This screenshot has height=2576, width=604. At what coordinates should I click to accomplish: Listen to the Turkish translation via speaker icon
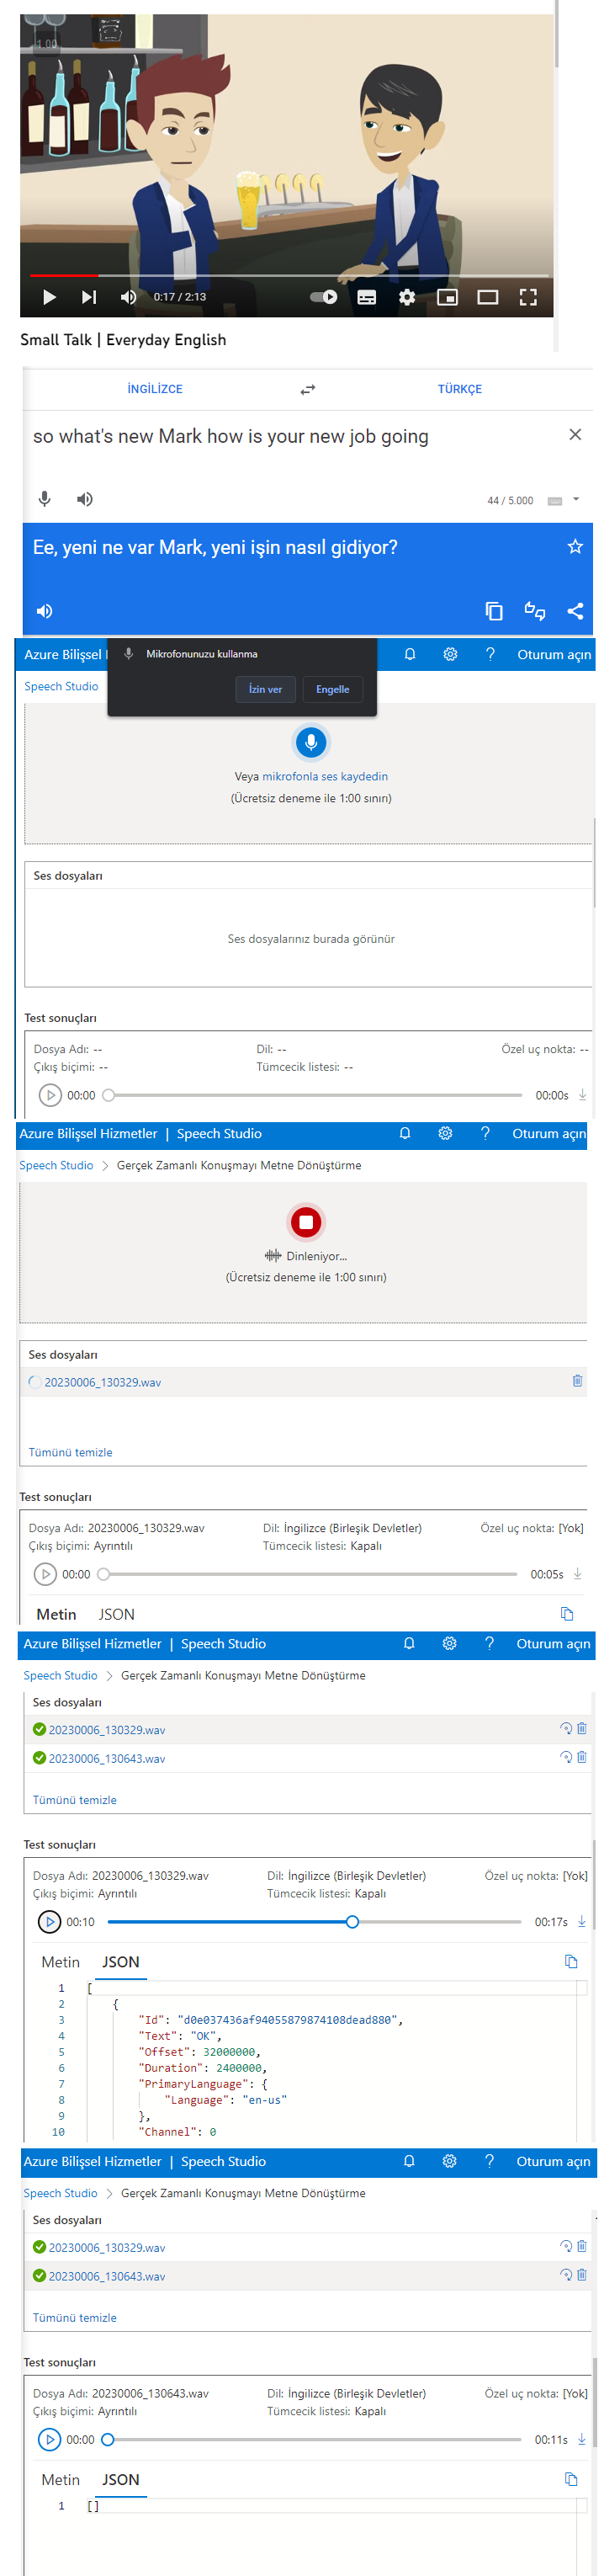[46, 611]
